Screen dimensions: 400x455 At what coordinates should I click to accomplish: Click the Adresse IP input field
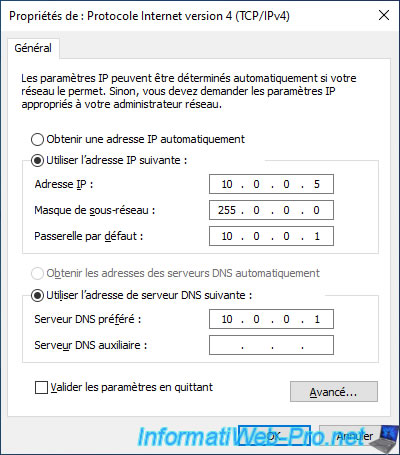click(271, 184)
